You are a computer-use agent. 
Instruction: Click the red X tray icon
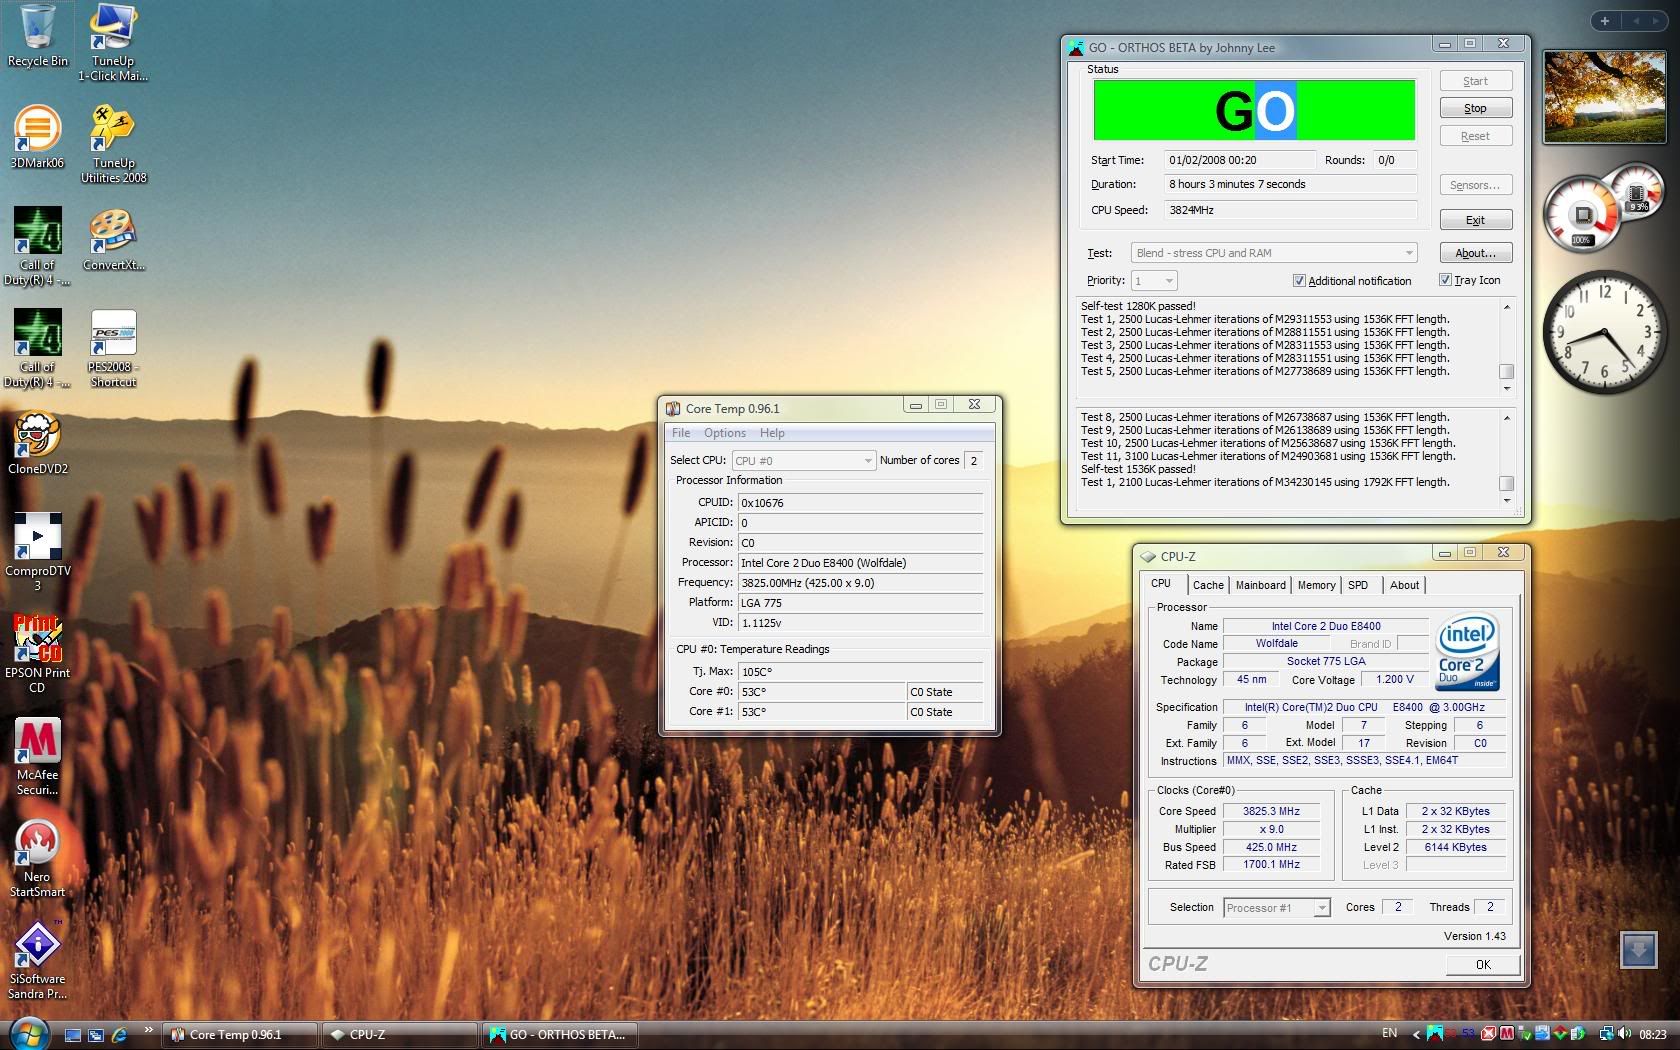tap(1489, 1034)
